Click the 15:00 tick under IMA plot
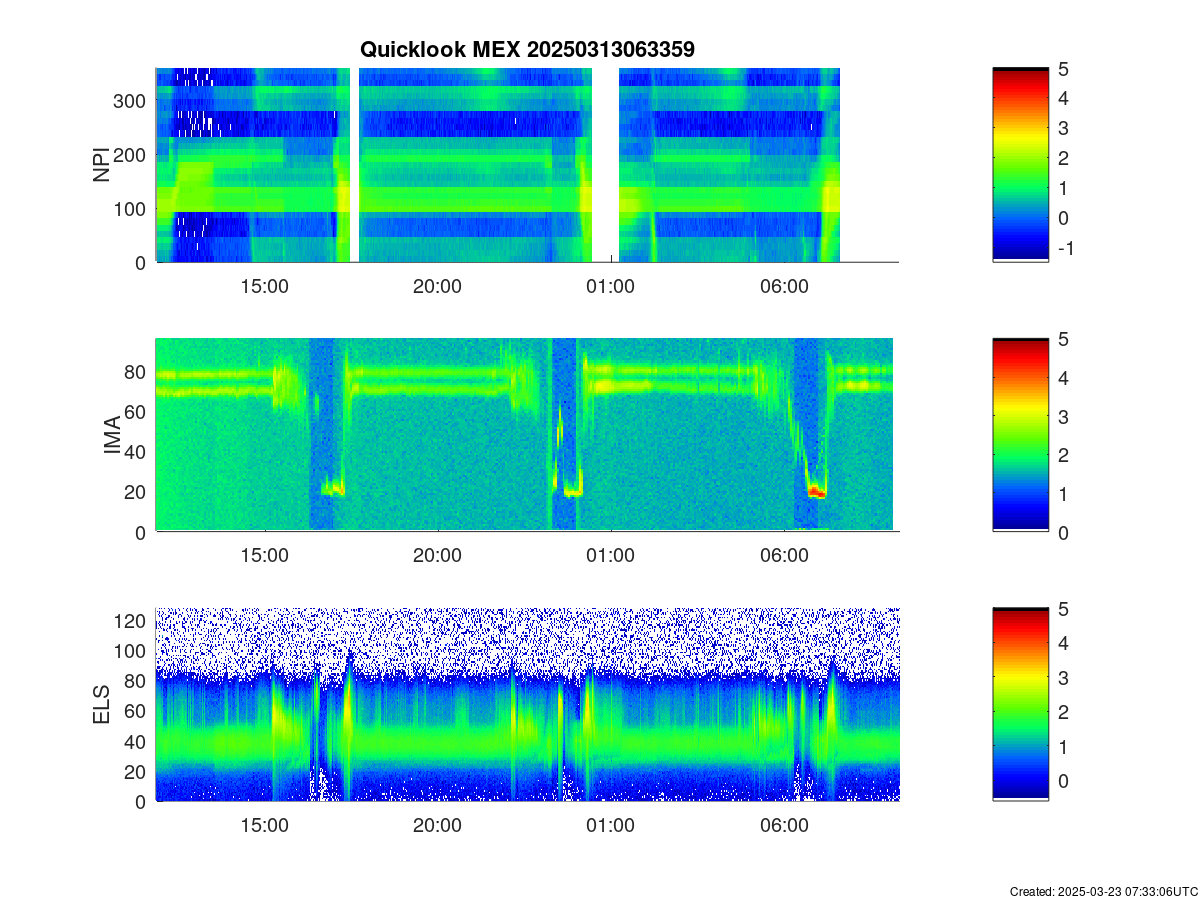This screenshot has height=900, width=1200. click(x=265, y=556)
